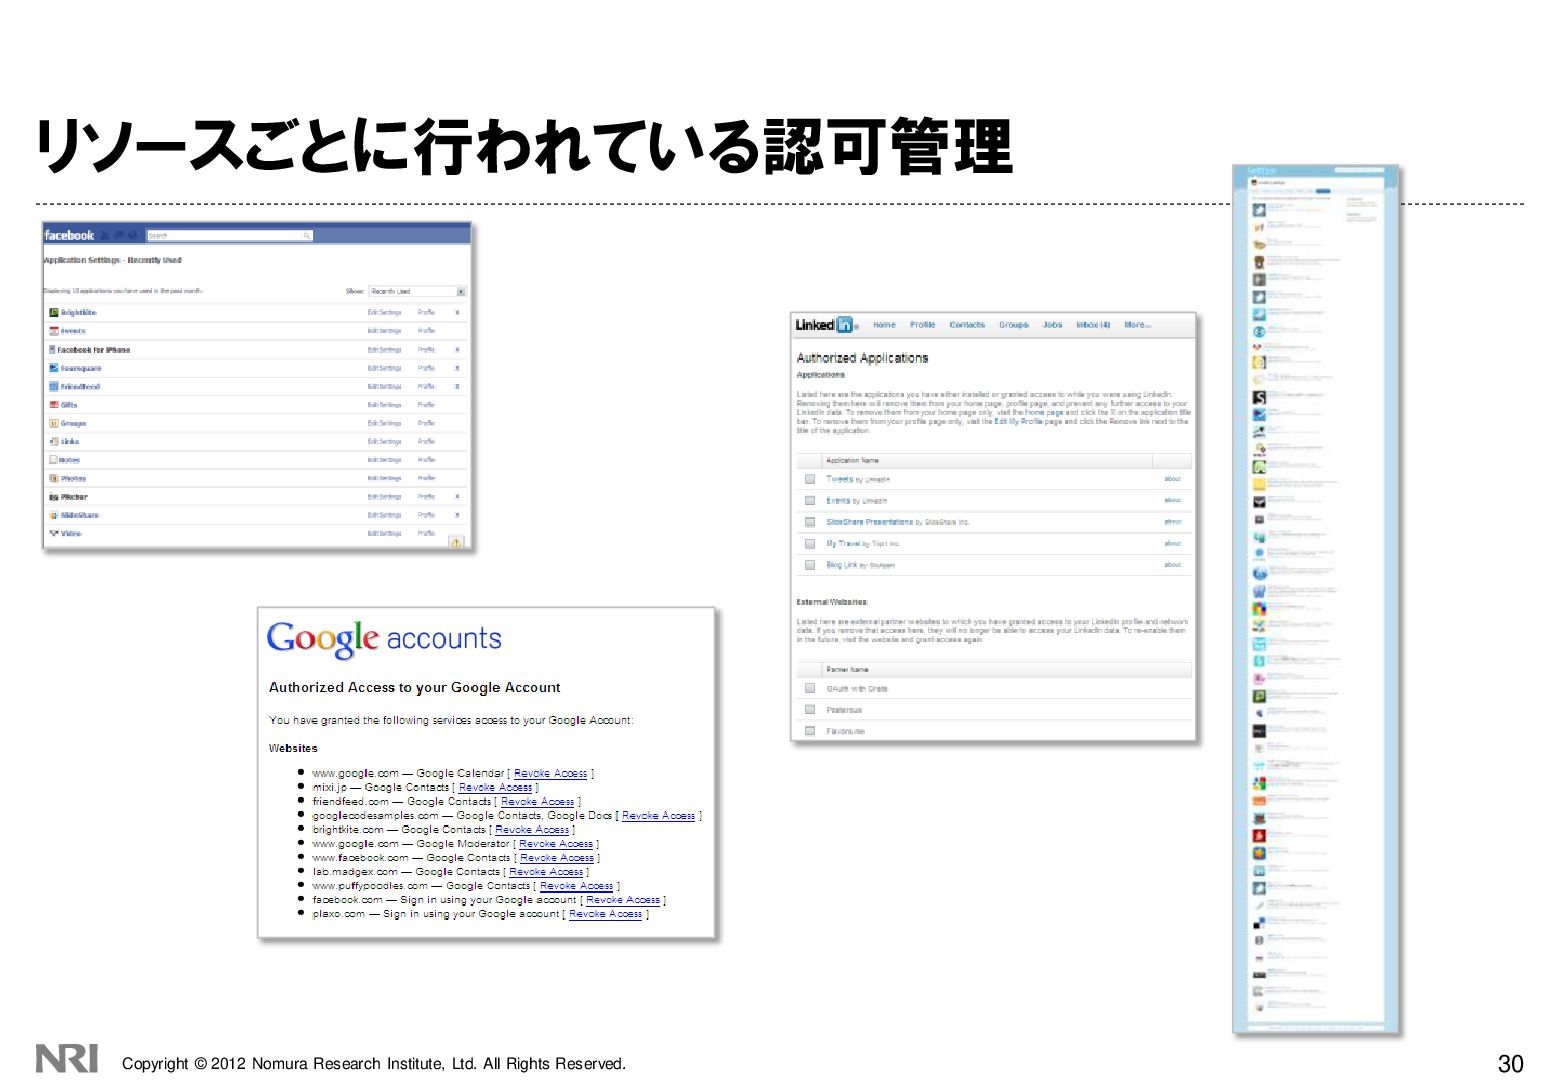Click the facebook logo in the header
This screenshot has width=1560, height=1080.
click(x=69, y=235)
